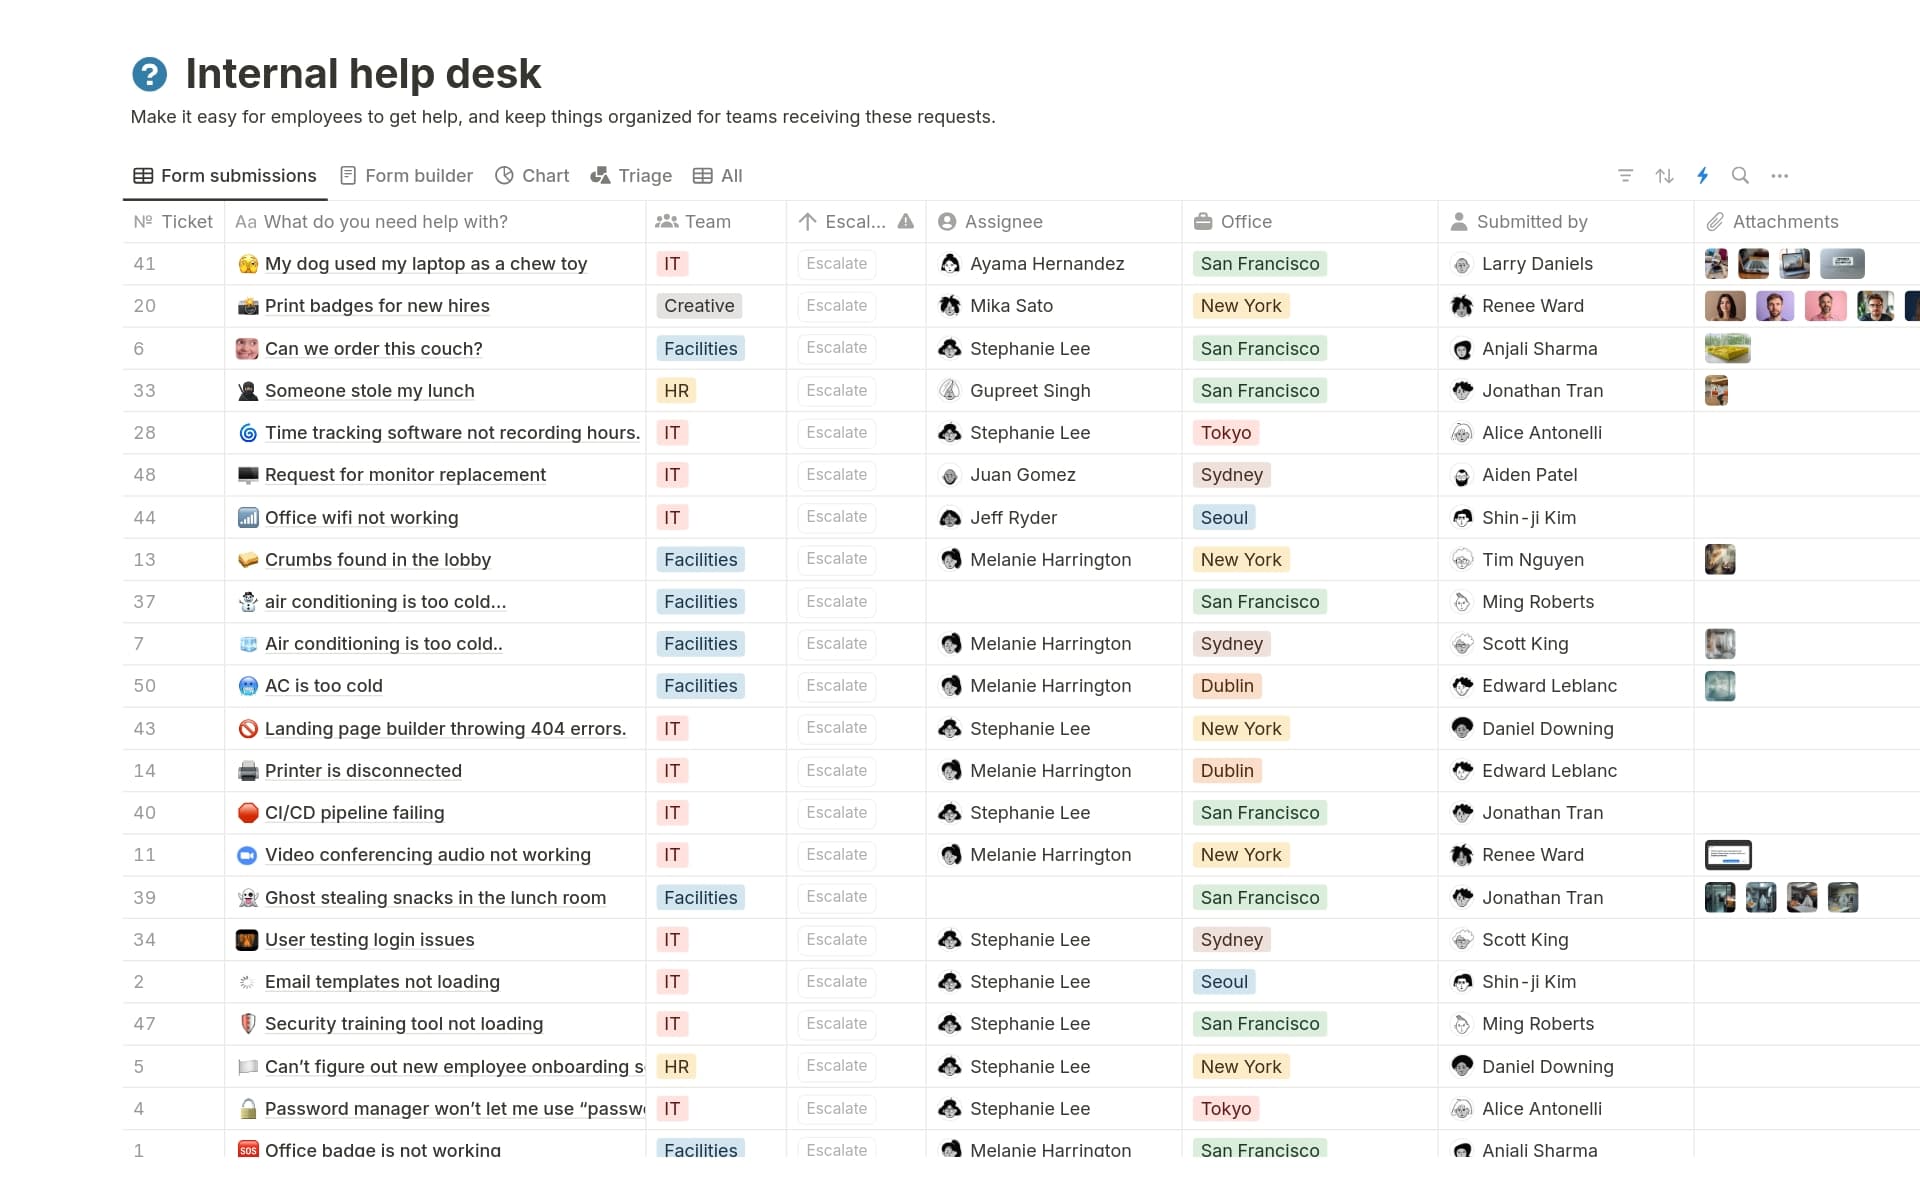Open the sort arrows icon
Viewport: 1920px width, 1199px height.
tap(1664, 175)
